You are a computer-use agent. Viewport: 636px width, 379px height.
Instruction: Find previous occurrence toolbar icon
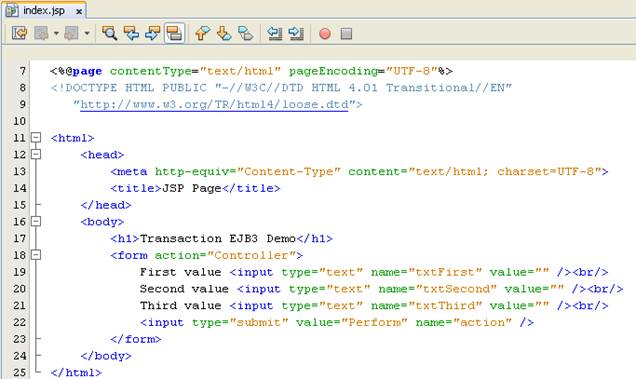tap(131, 33)
